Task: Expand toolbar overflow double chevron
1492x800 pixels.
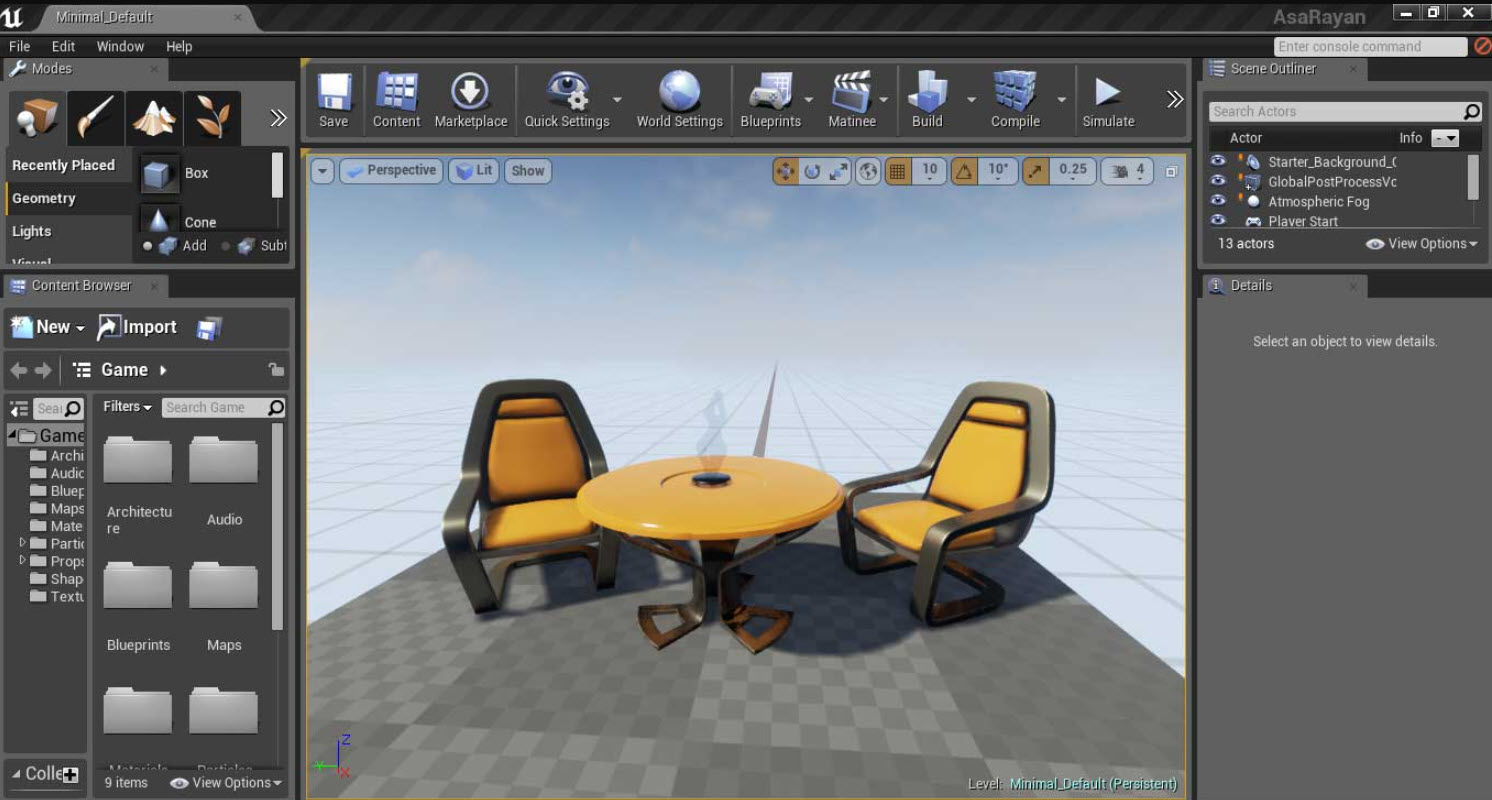Action: click(1175, 99)
